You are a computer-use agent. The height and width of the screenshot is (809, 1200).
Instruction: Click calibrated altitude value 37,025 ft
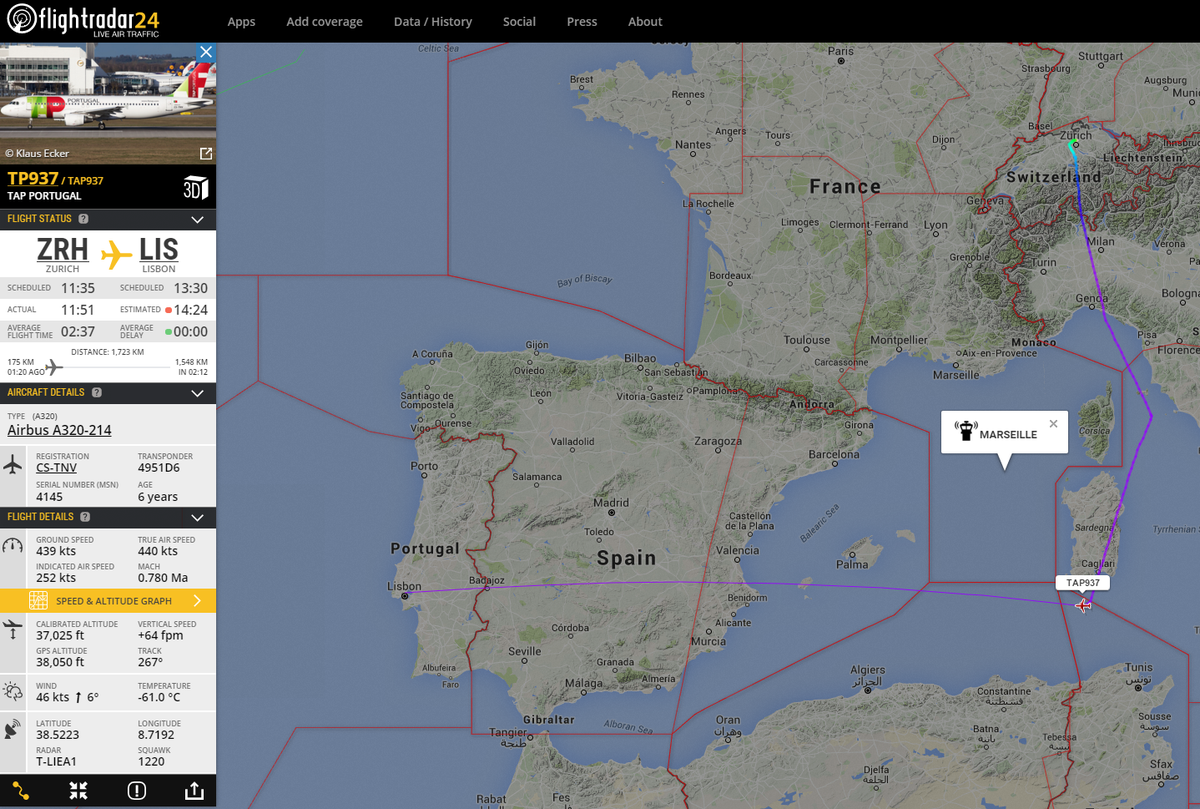pyautogui.click(x=60, y=635)
